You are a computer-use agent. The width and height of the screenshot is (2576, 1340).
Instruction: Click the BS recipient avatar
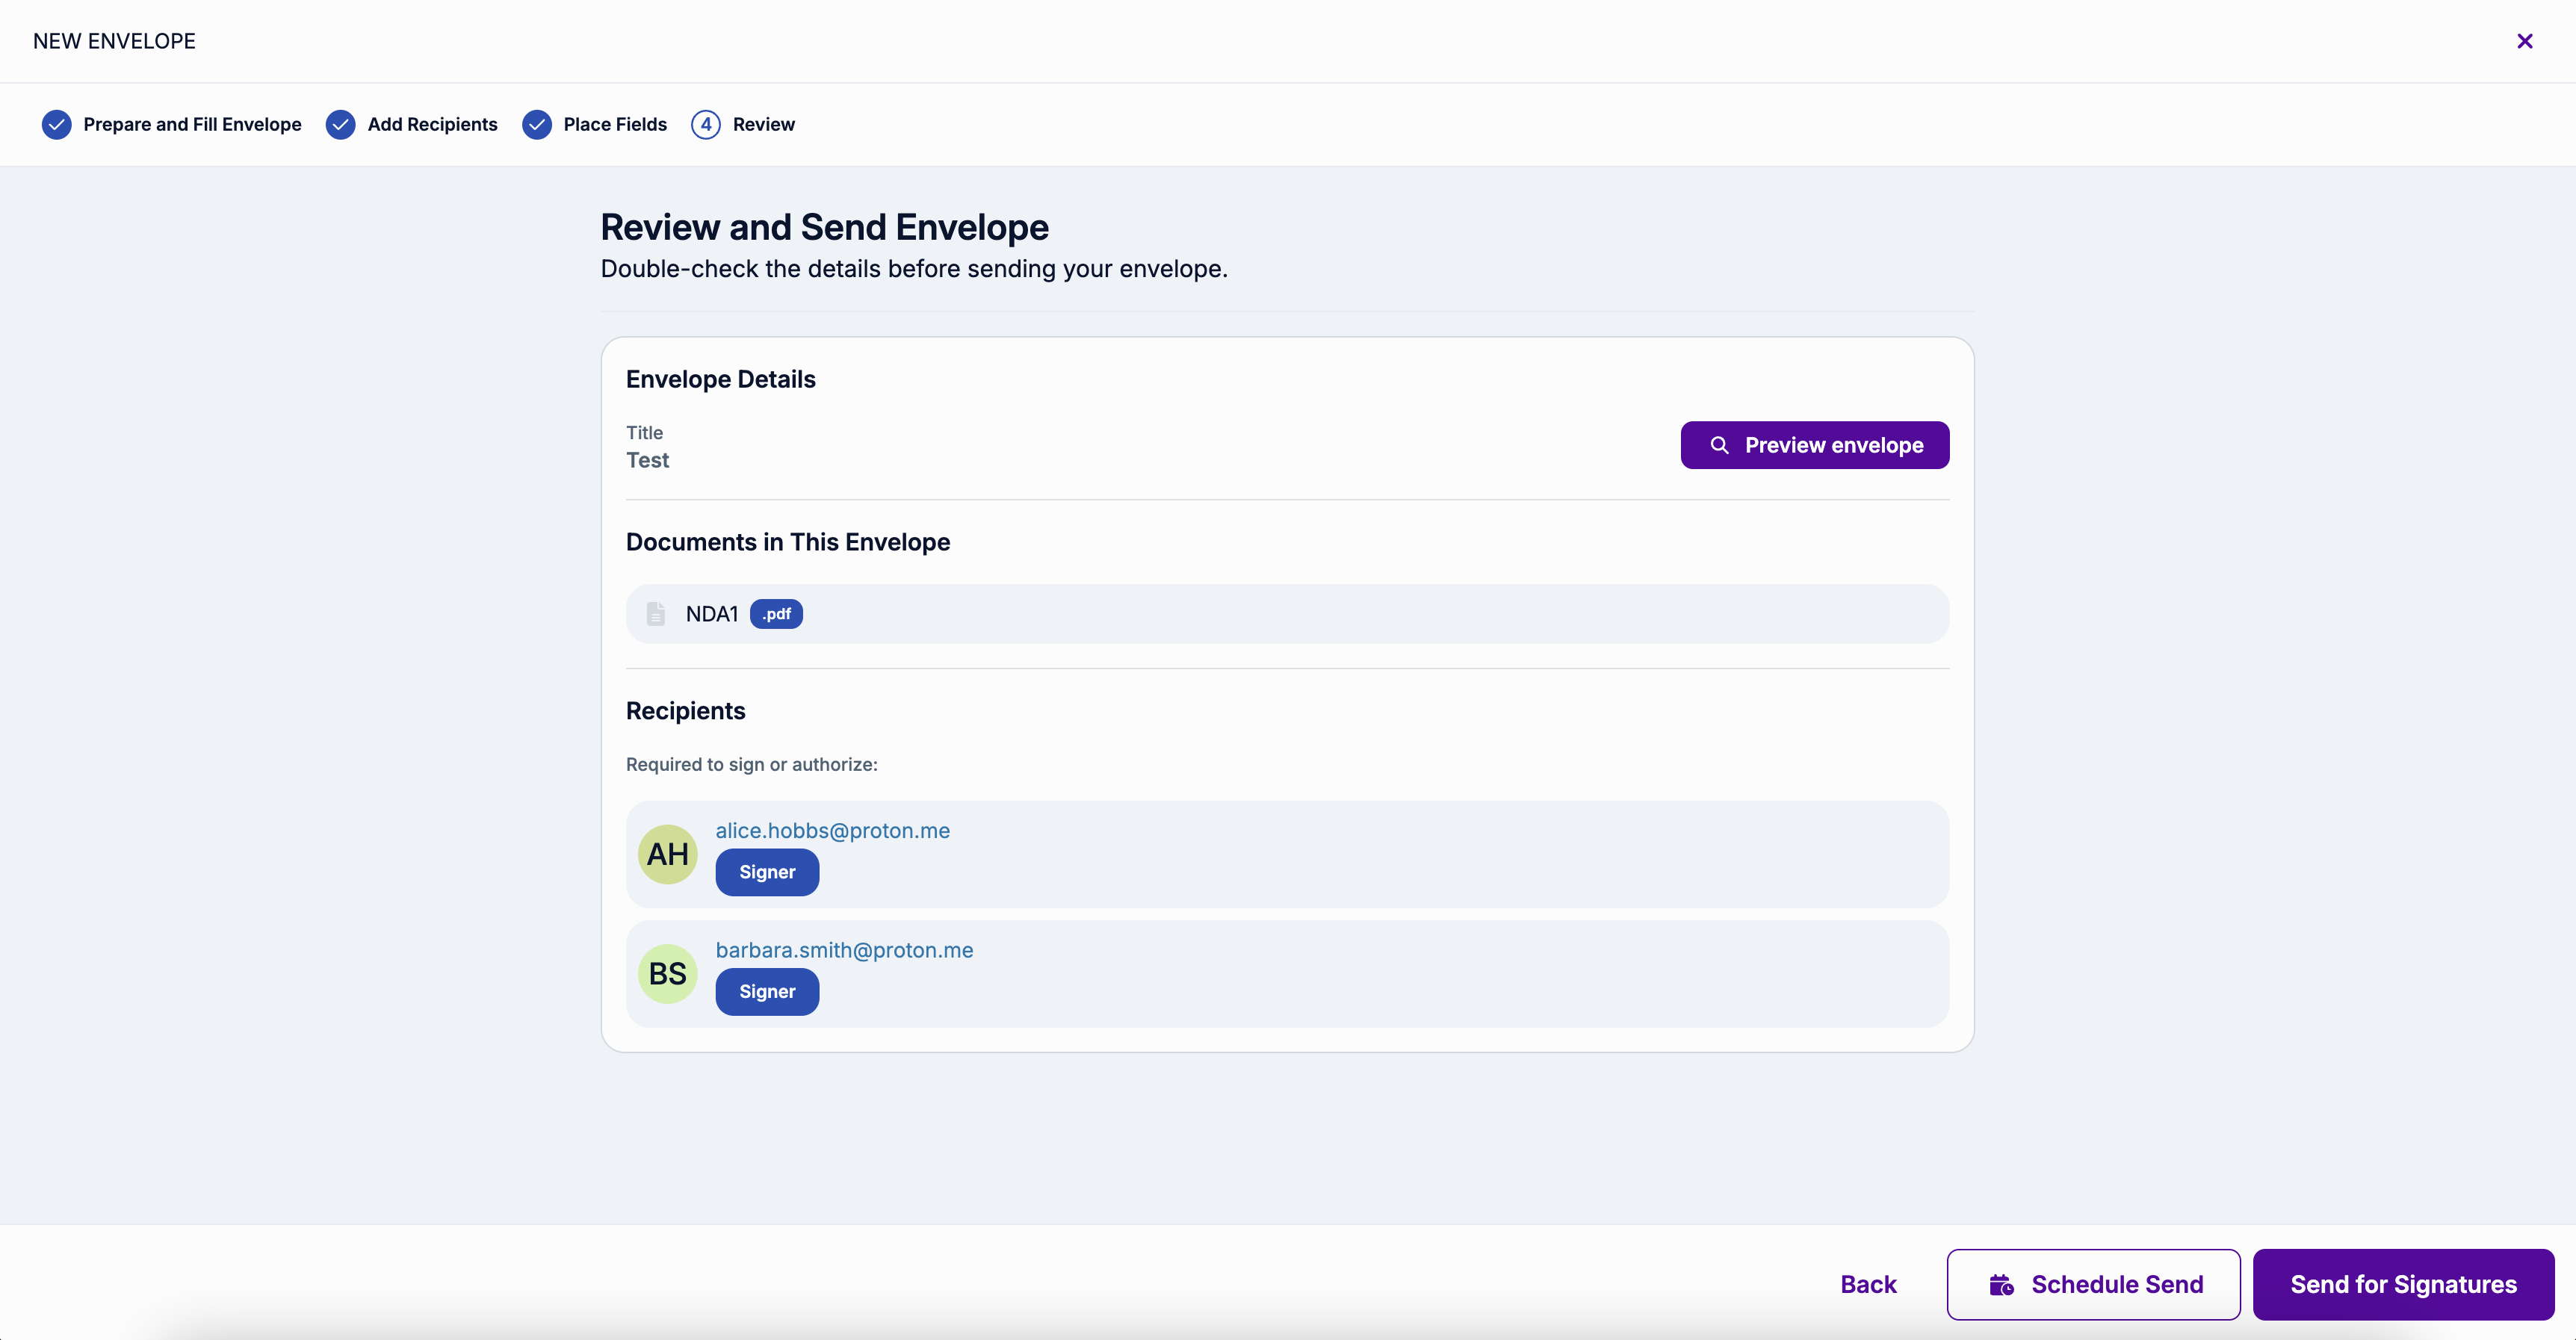coord(667,974)
